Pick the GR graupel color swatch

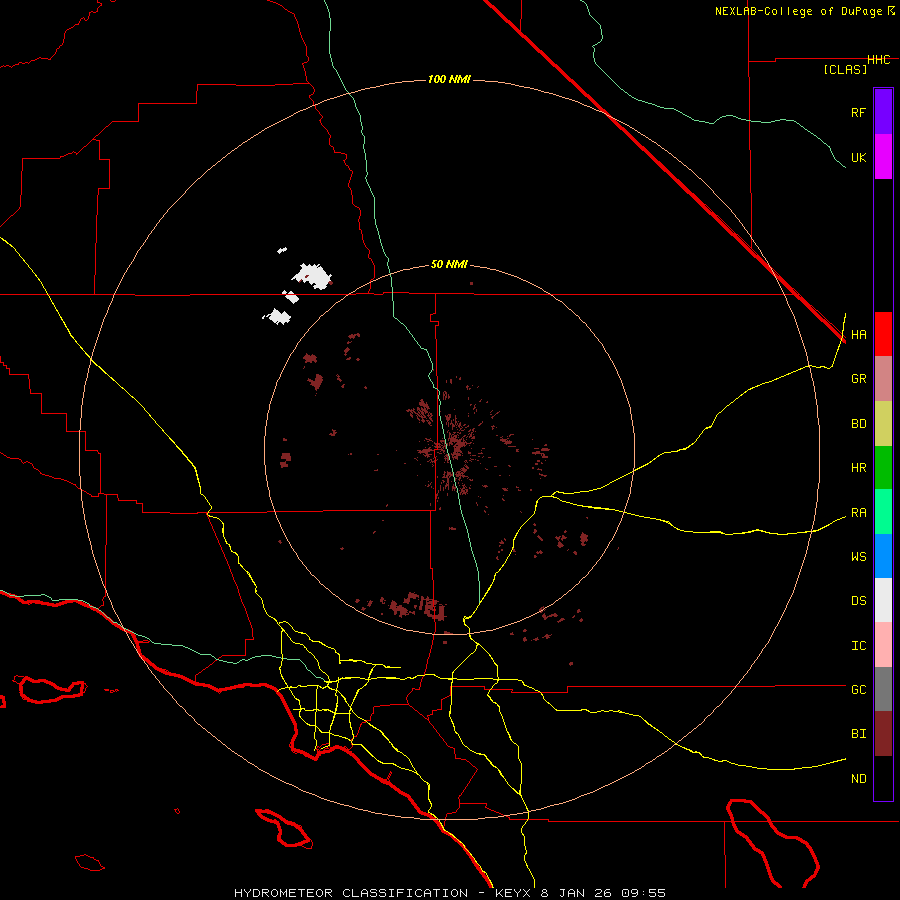point(883,378)
